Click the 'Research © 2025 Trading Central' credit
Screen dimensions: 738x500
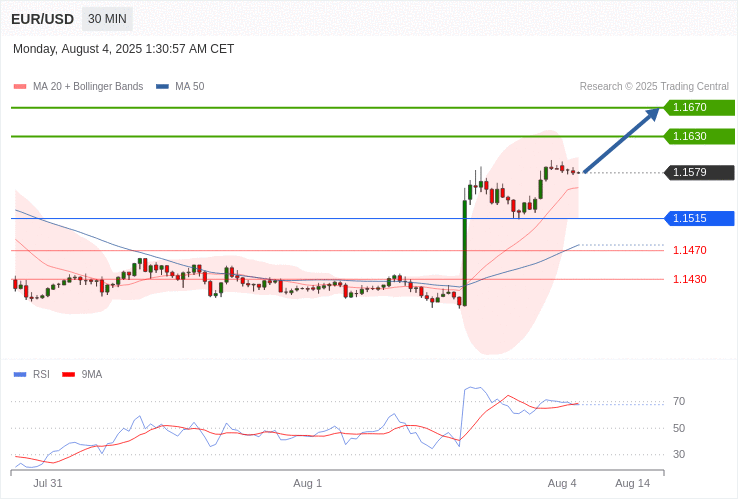click(x=654, y=87)
